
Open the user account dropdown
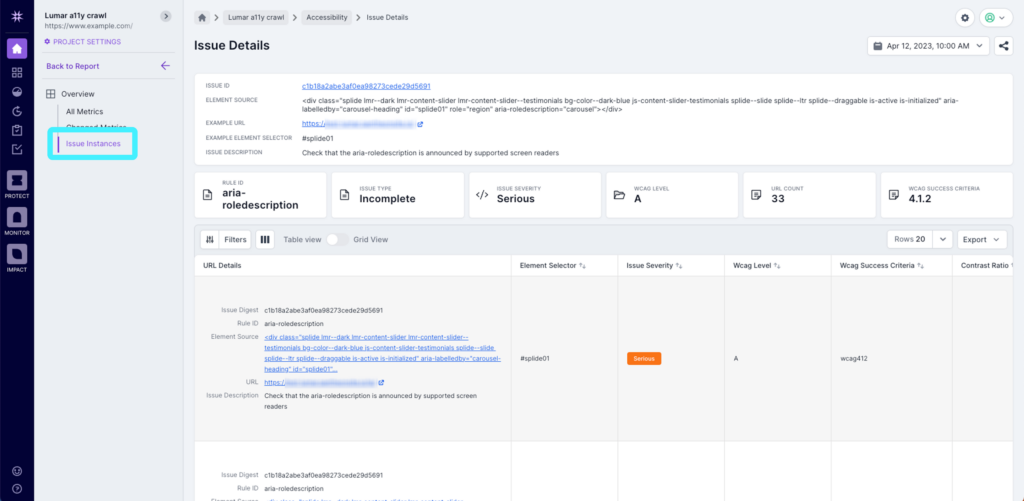click(x=996, y=18)
